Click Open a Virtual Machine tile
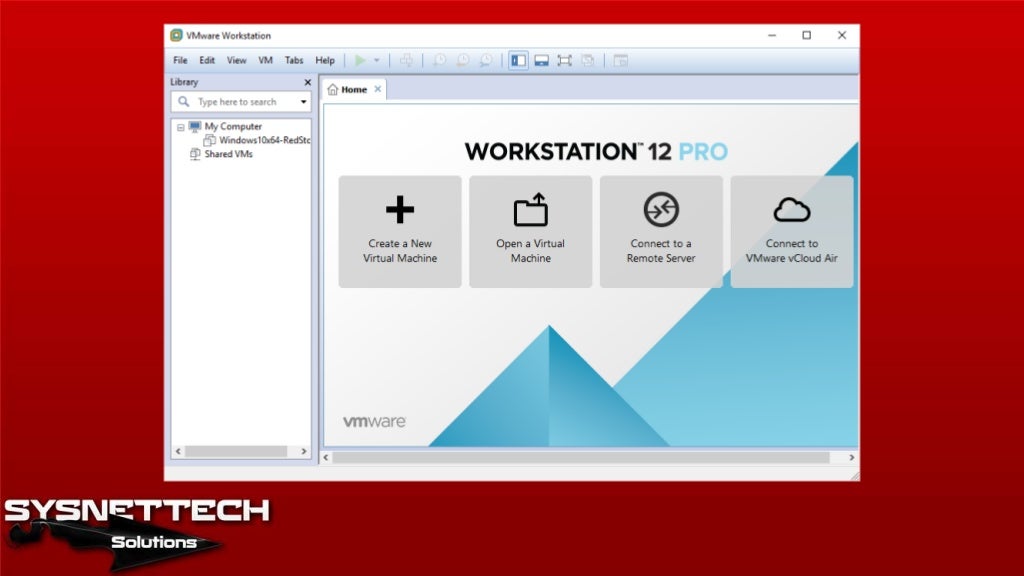 coord(530,231)
